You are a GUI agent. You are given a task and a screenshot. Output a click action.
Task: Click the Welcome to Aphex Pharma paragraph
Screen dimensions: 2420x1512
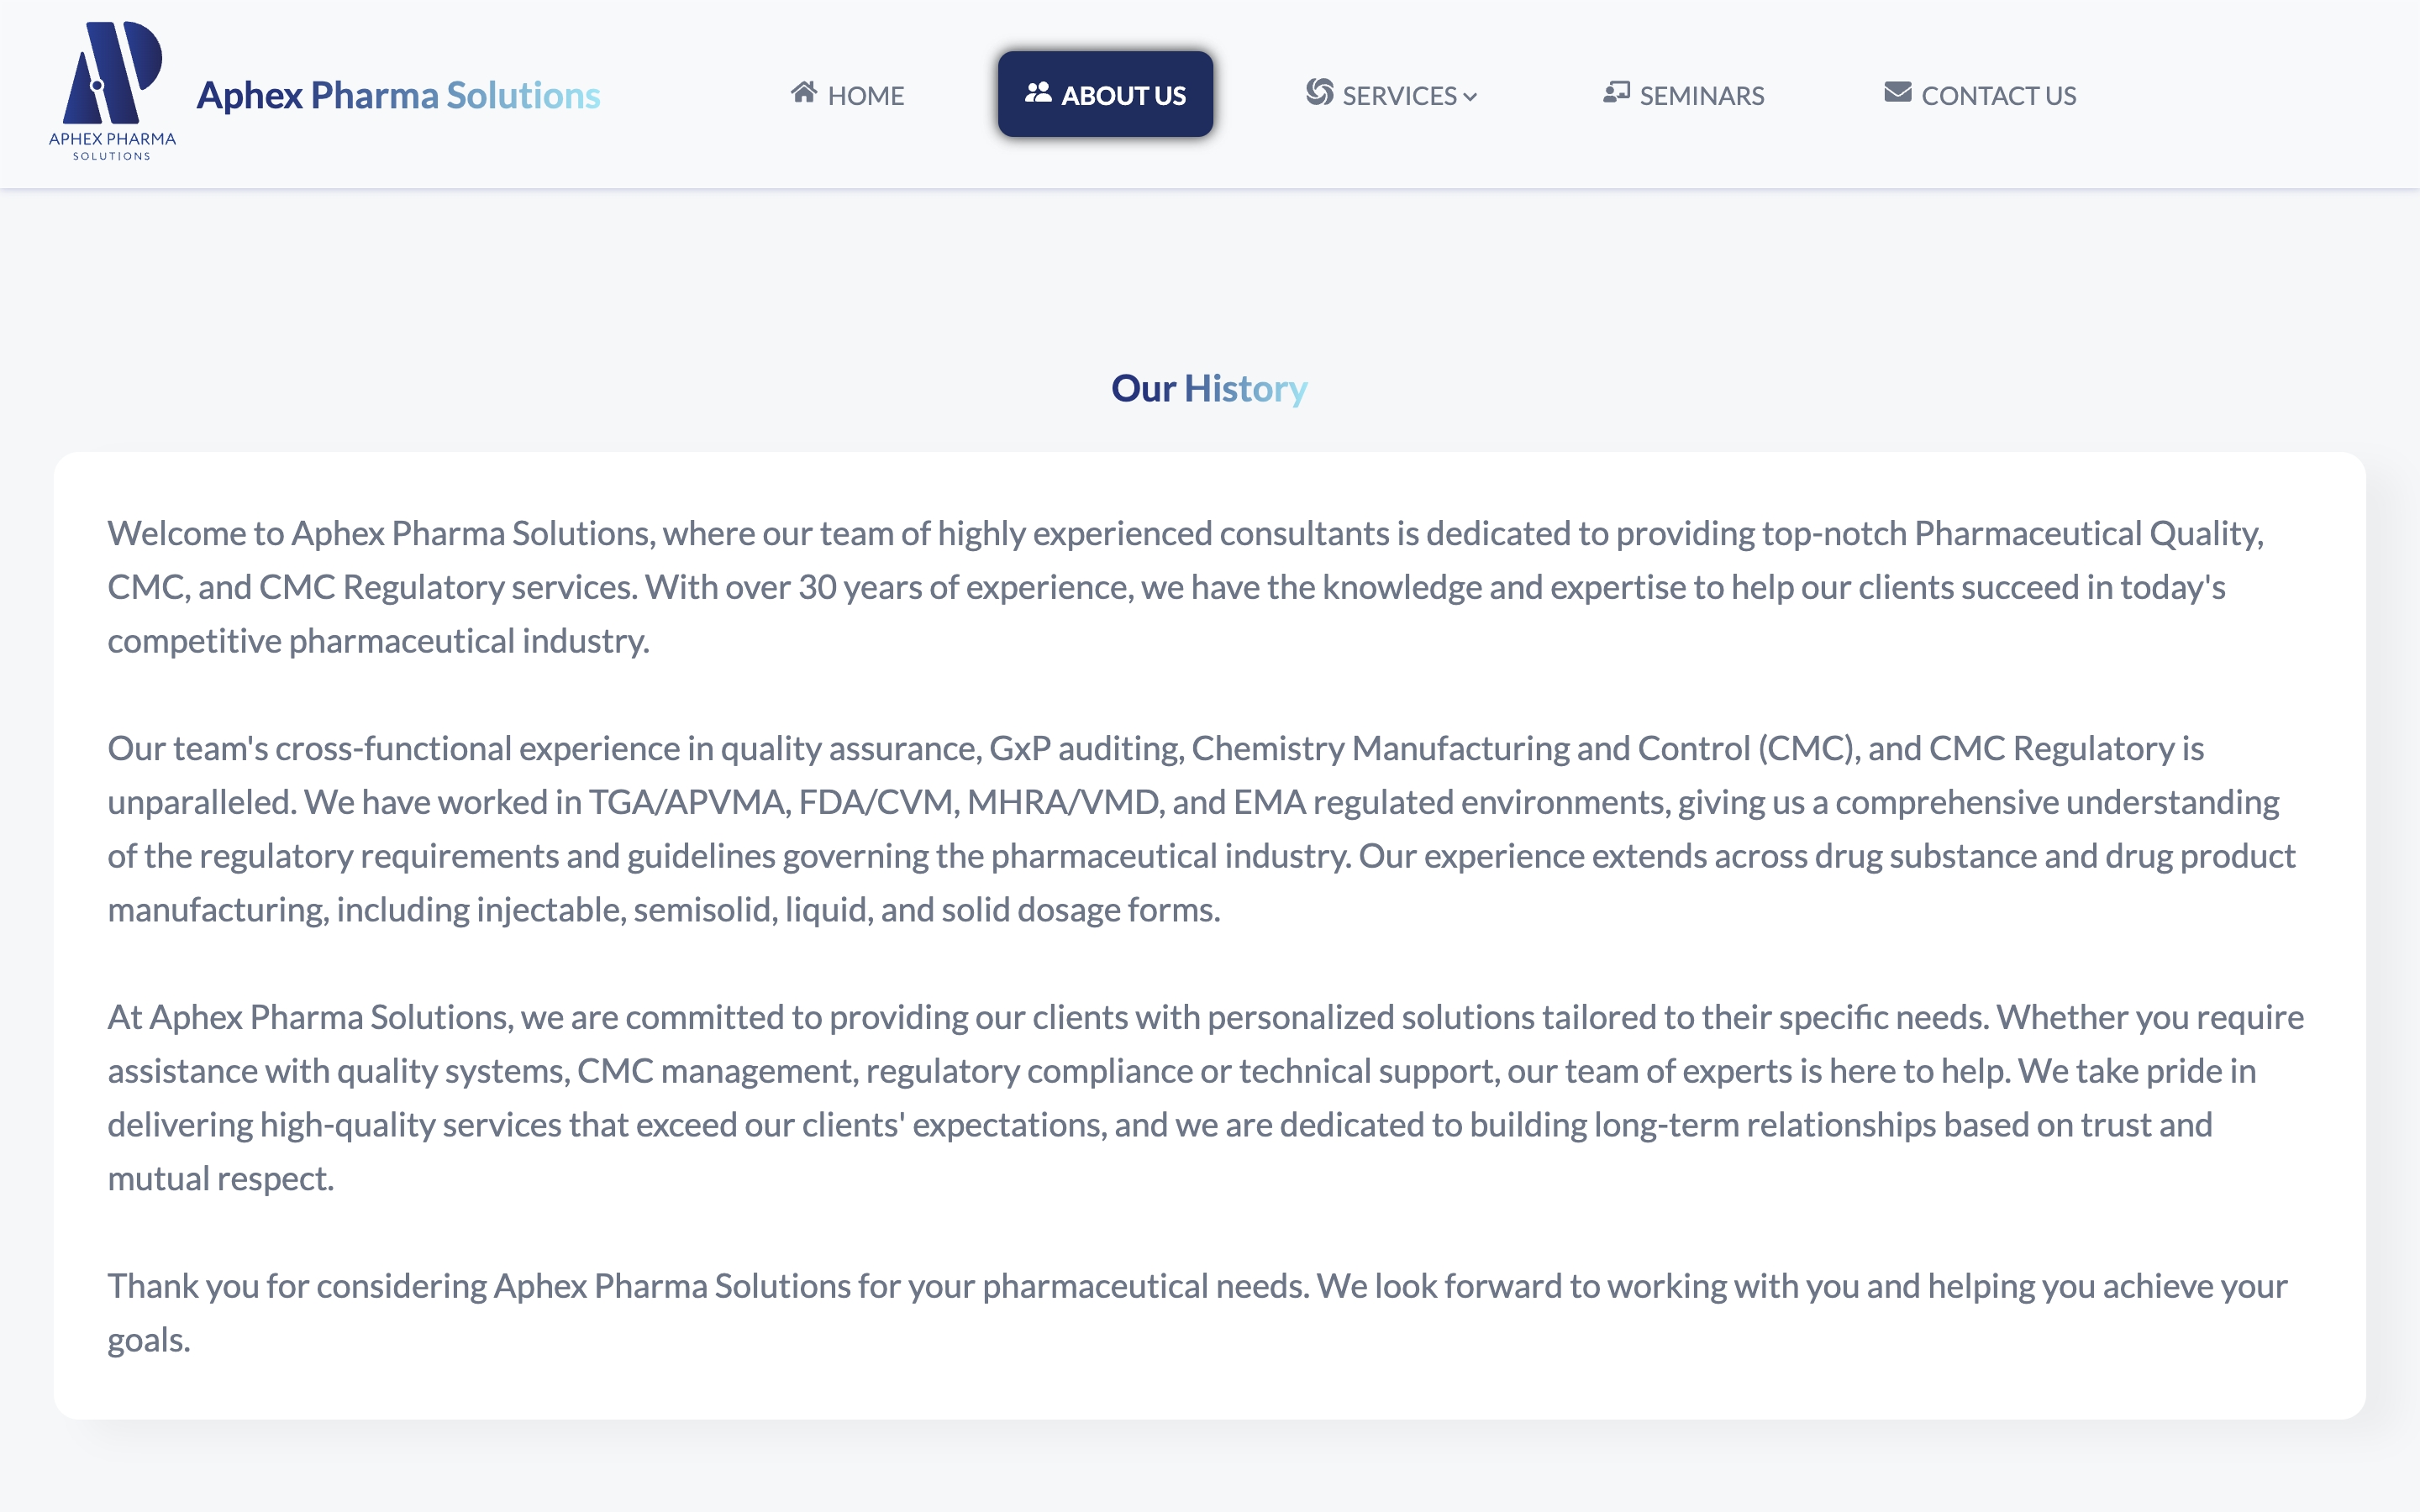coord(1186,587)
